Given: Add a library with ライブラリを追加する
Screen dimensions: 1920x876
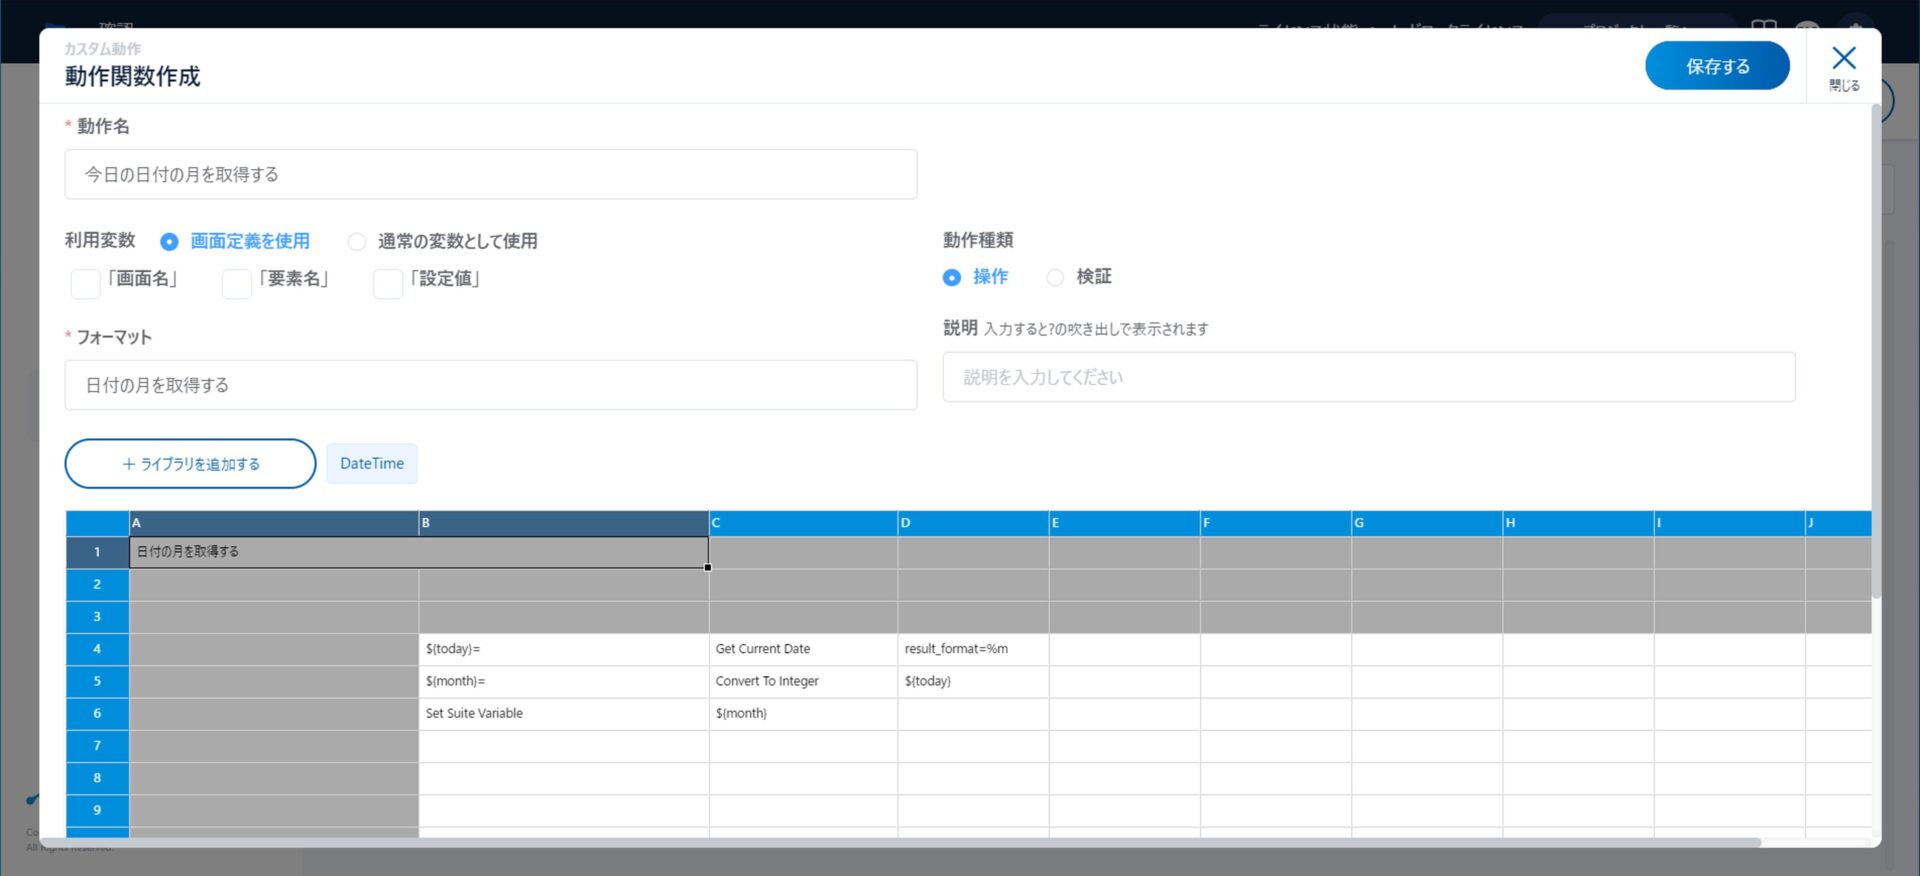Looking at the screenshot, I should tap(190, 464).
